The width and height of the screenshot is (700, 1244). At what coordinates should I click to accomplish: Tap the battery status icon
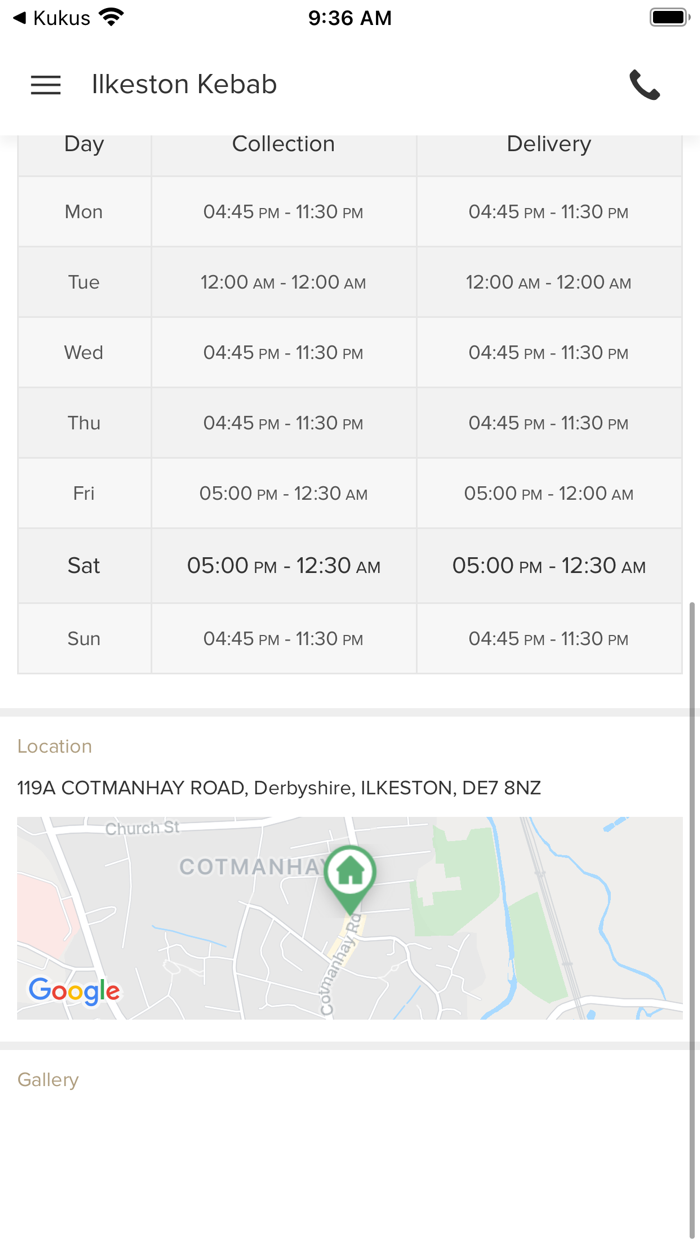click(668, 18)
